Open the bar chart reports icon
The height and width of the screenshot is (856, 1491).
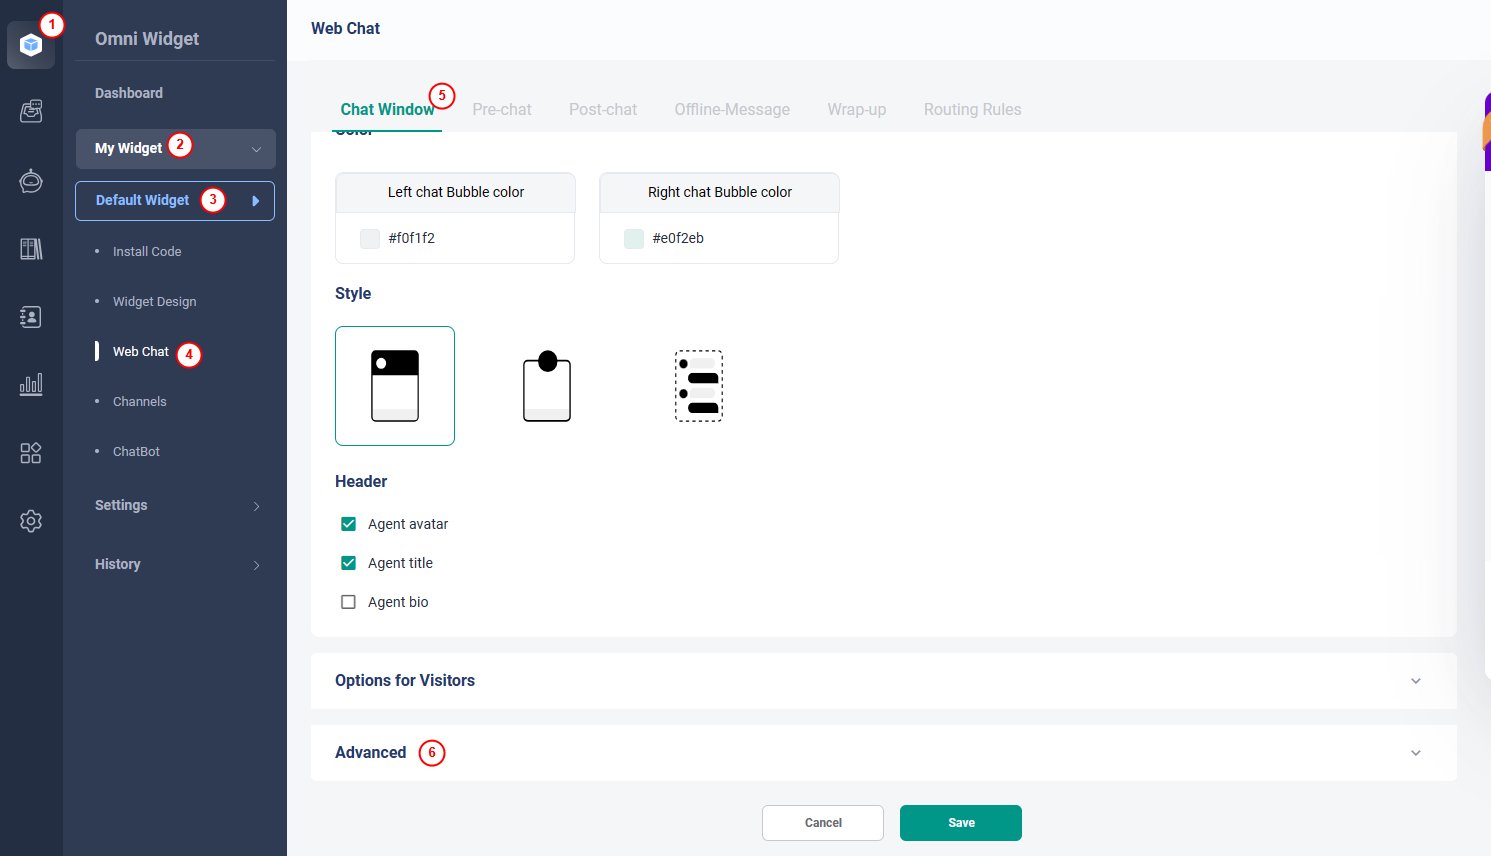(31, 385)
